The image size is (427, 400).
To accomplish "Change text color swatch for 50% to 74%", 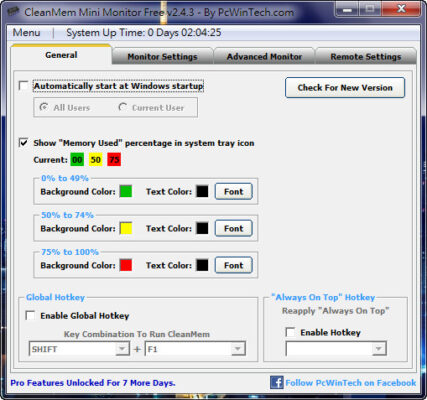I will pyautogui.click(x=202, y=228).
